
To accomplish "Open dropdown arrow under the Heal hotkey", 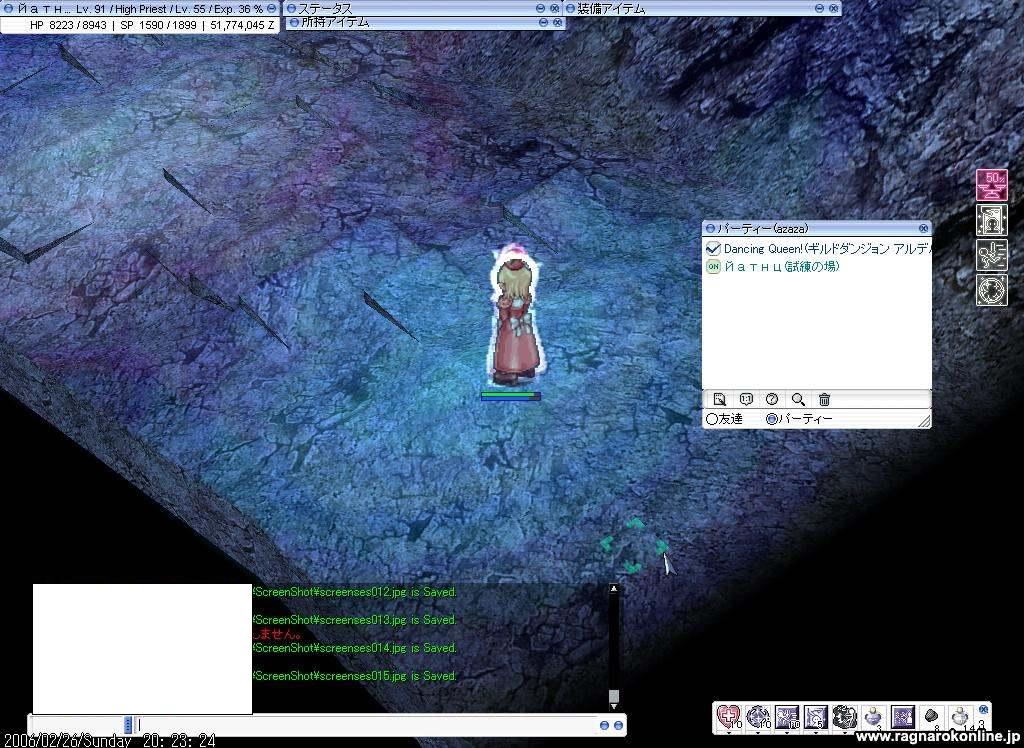I will pos(729,732).
